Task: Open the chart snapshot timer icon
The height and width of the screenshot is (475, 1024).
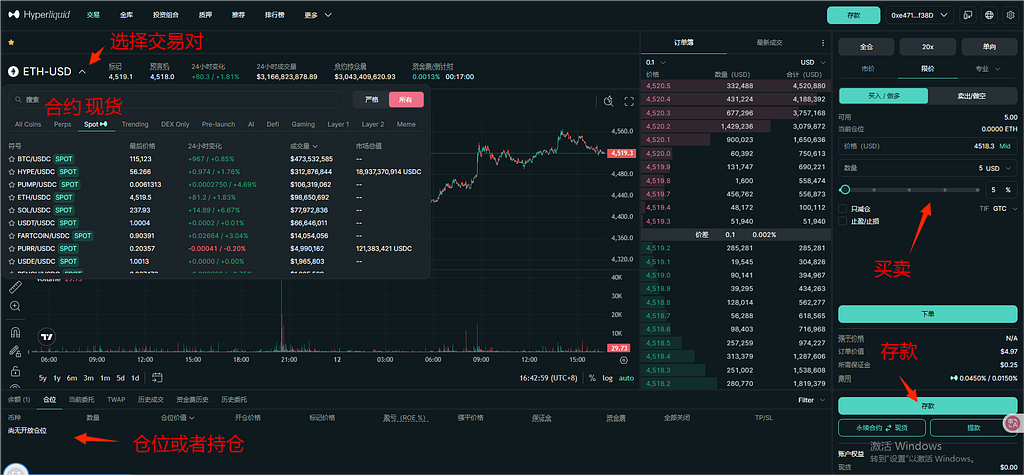Action: pos(608,102)
